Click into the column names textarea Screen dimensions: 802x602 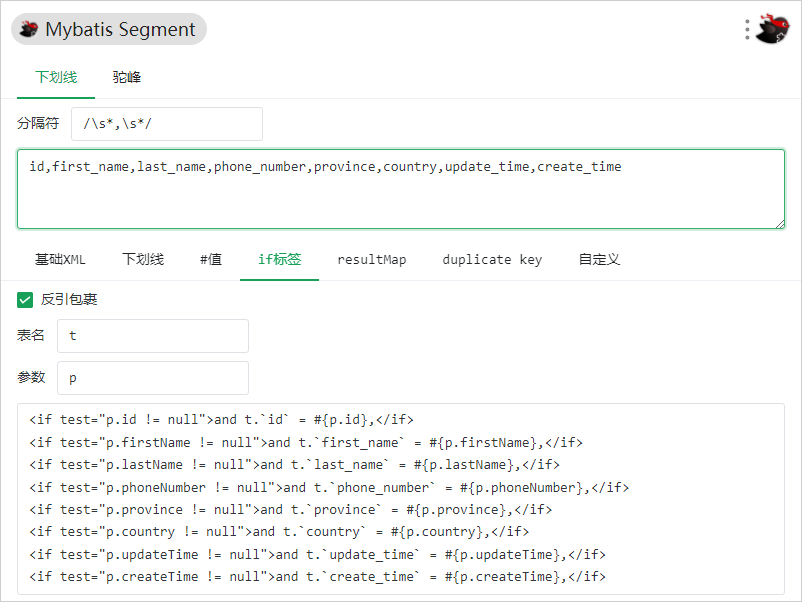(x=401, y=189)
